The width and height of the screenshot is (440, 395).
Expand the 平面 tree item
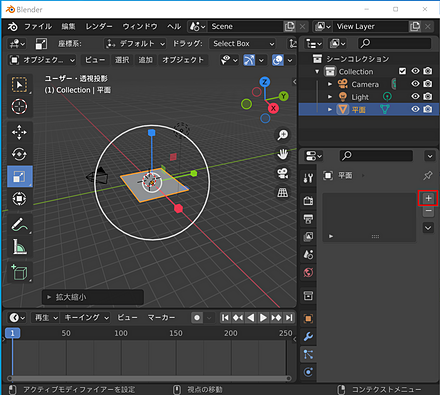pos(330,109)
